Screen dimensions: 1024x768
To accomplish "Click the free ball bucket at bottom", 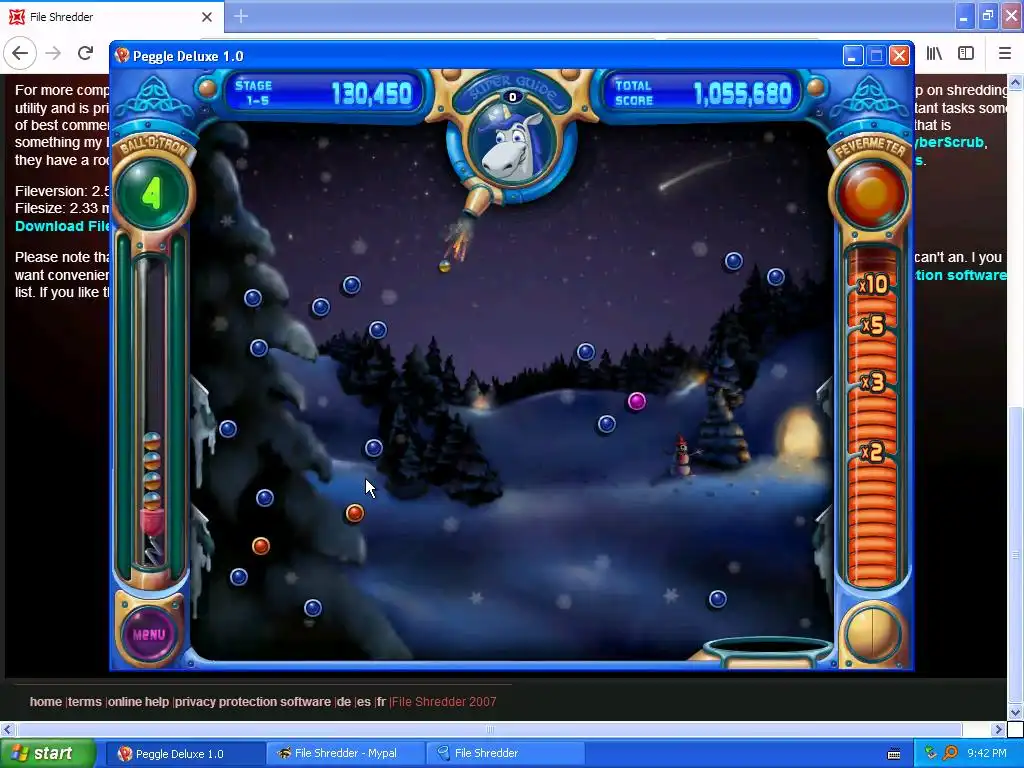I will point(768,652).
